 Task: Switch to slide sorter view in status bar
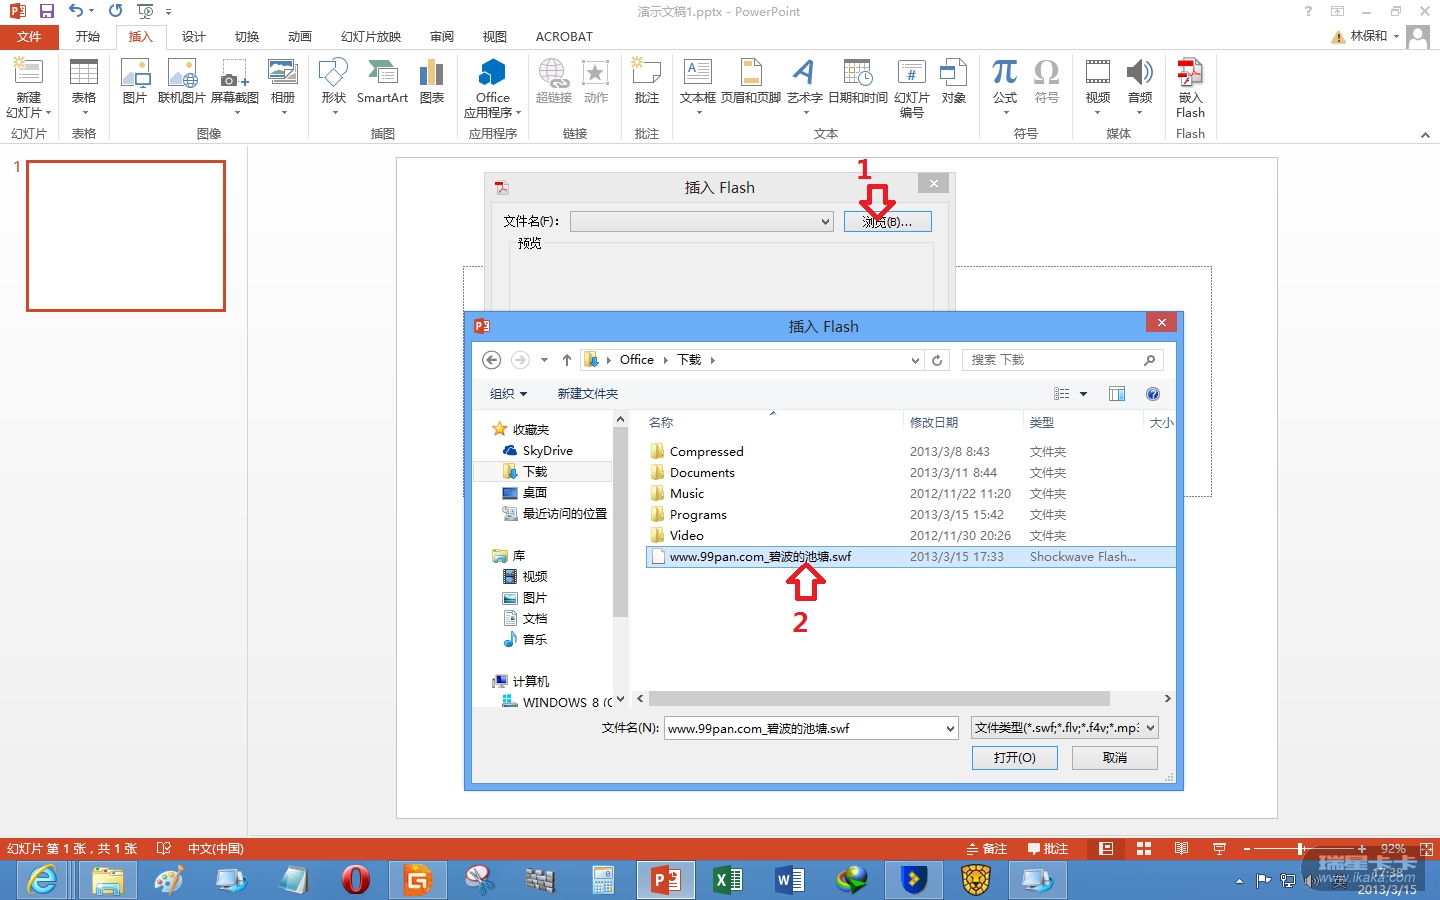1143,849
